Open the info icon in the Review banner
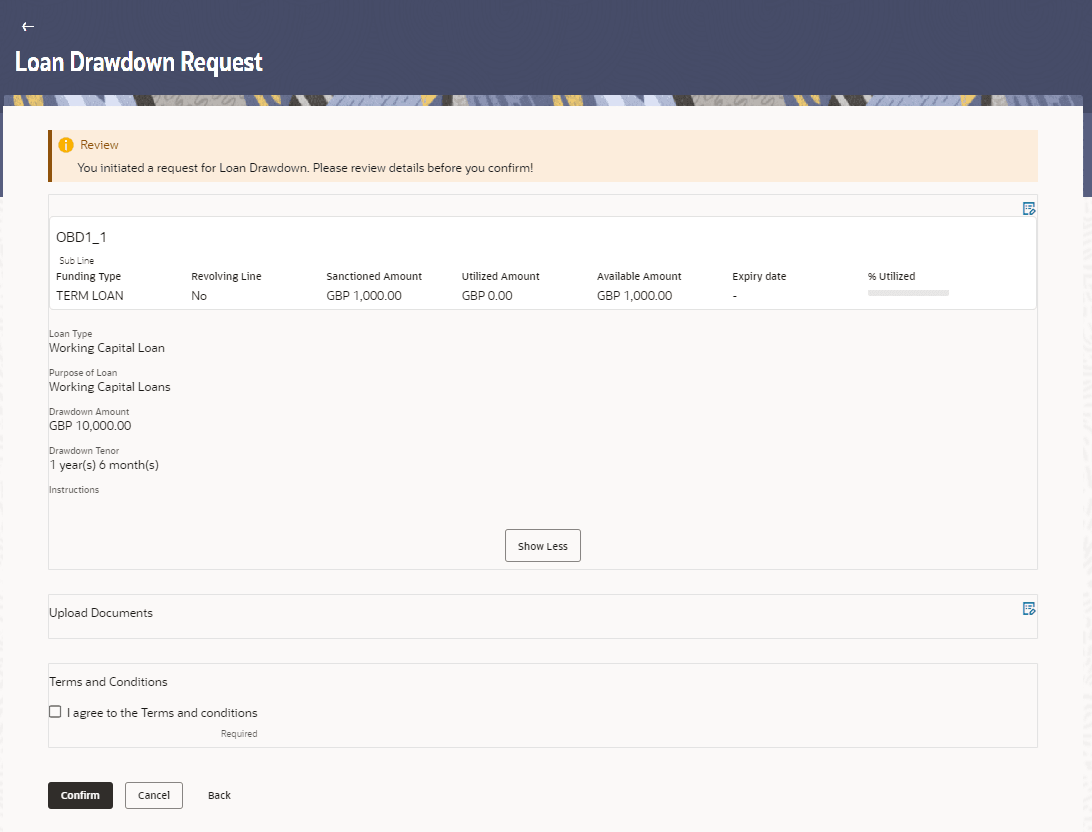1092x832 pixels. 65,145
